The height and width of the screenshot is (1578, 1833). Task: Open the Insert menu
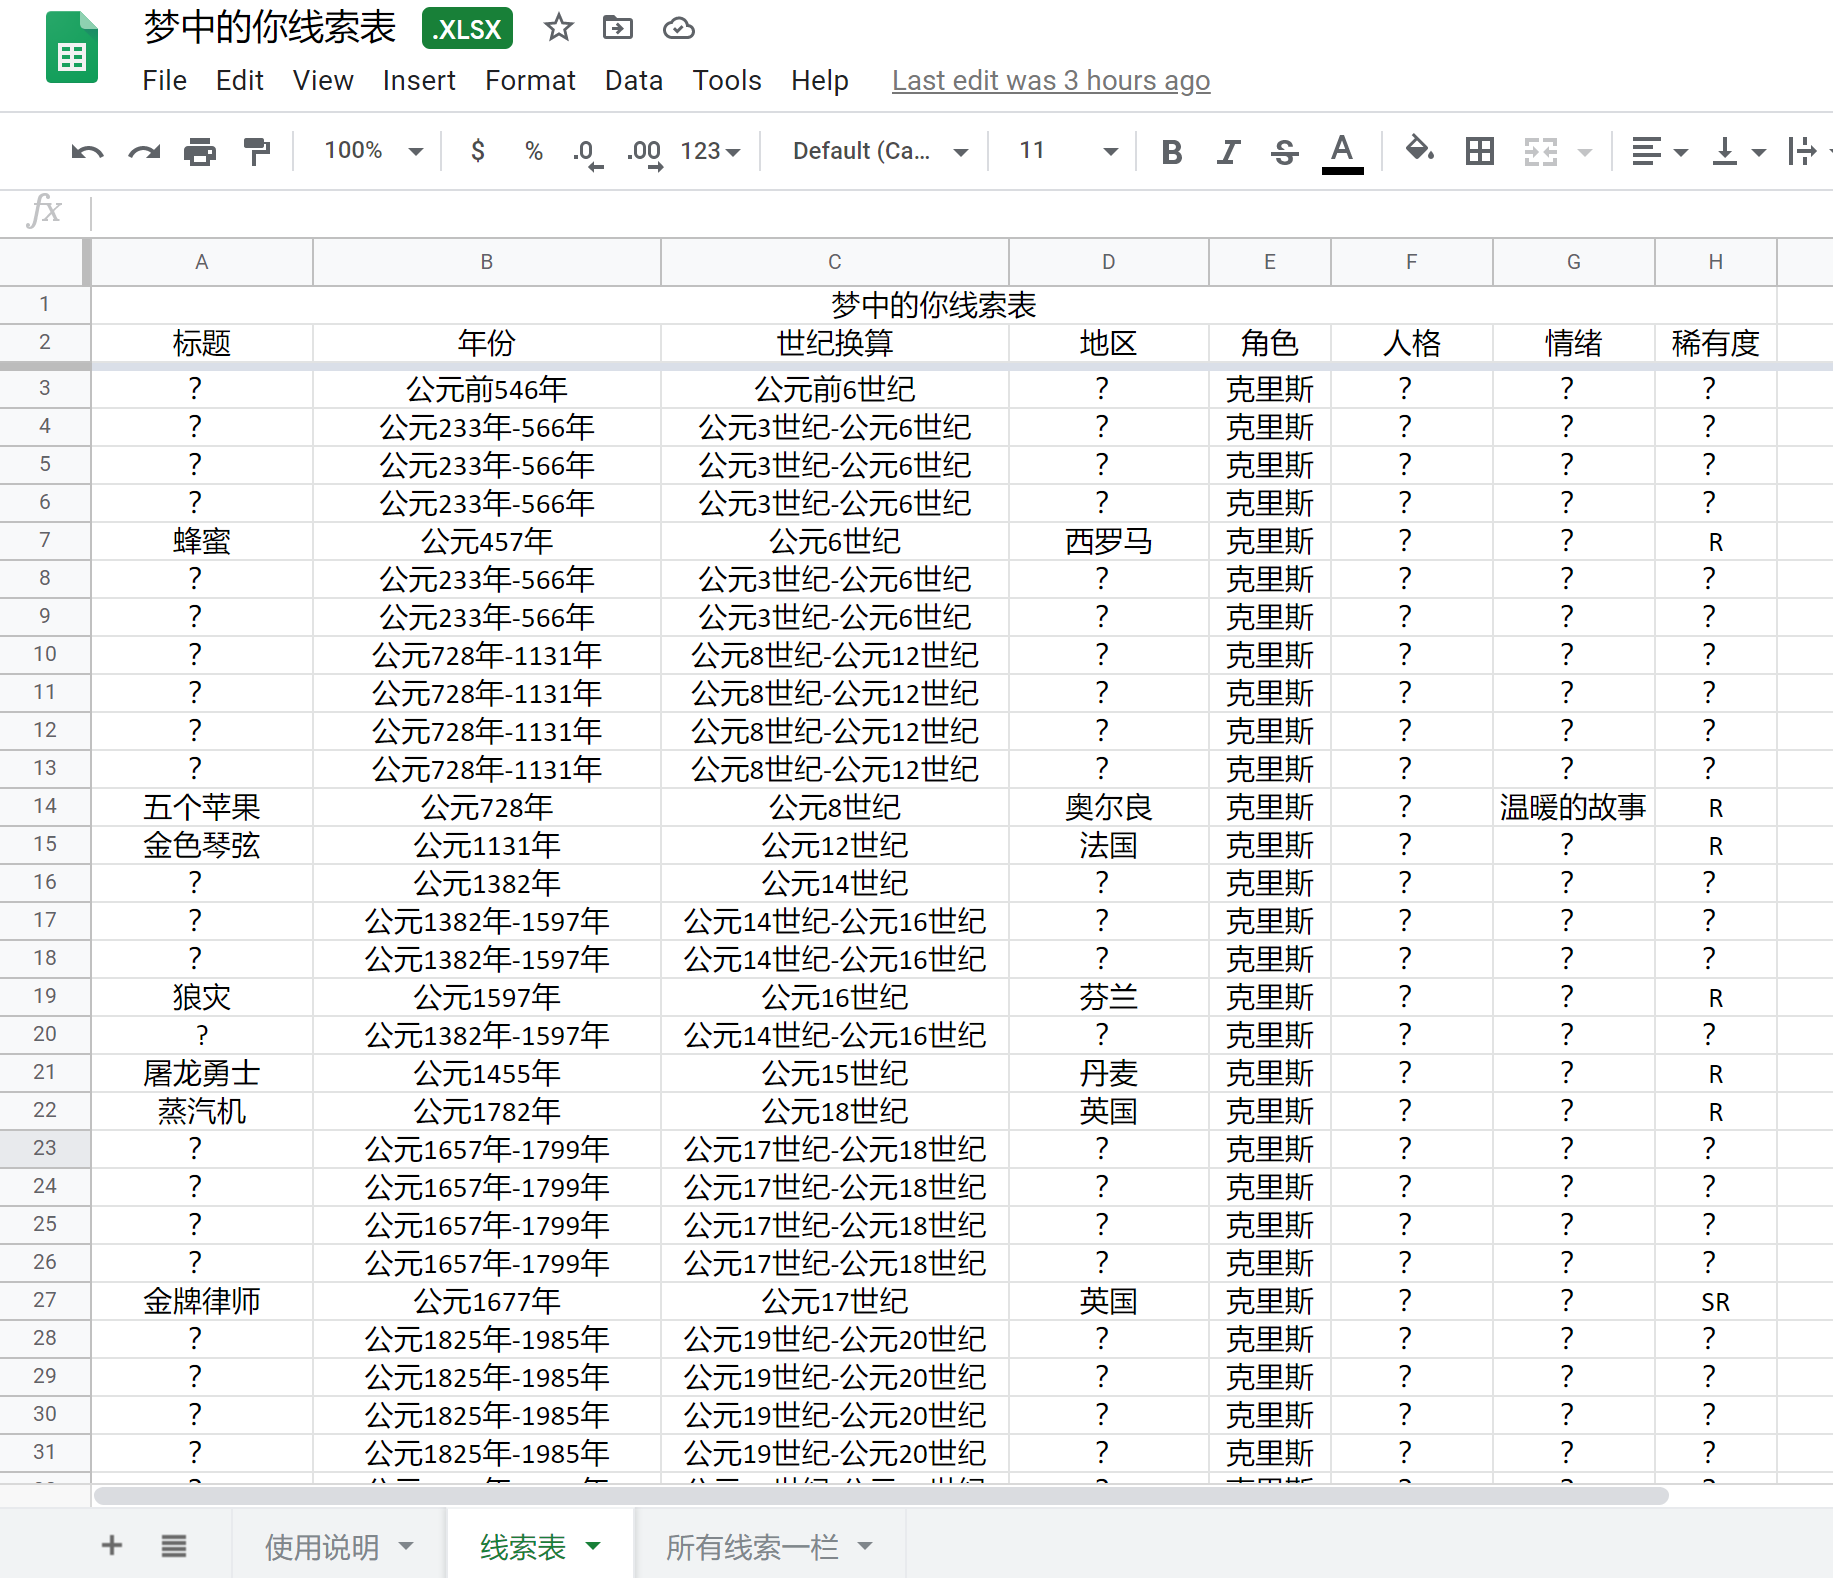pyautogui.click(x=418, y=80)
